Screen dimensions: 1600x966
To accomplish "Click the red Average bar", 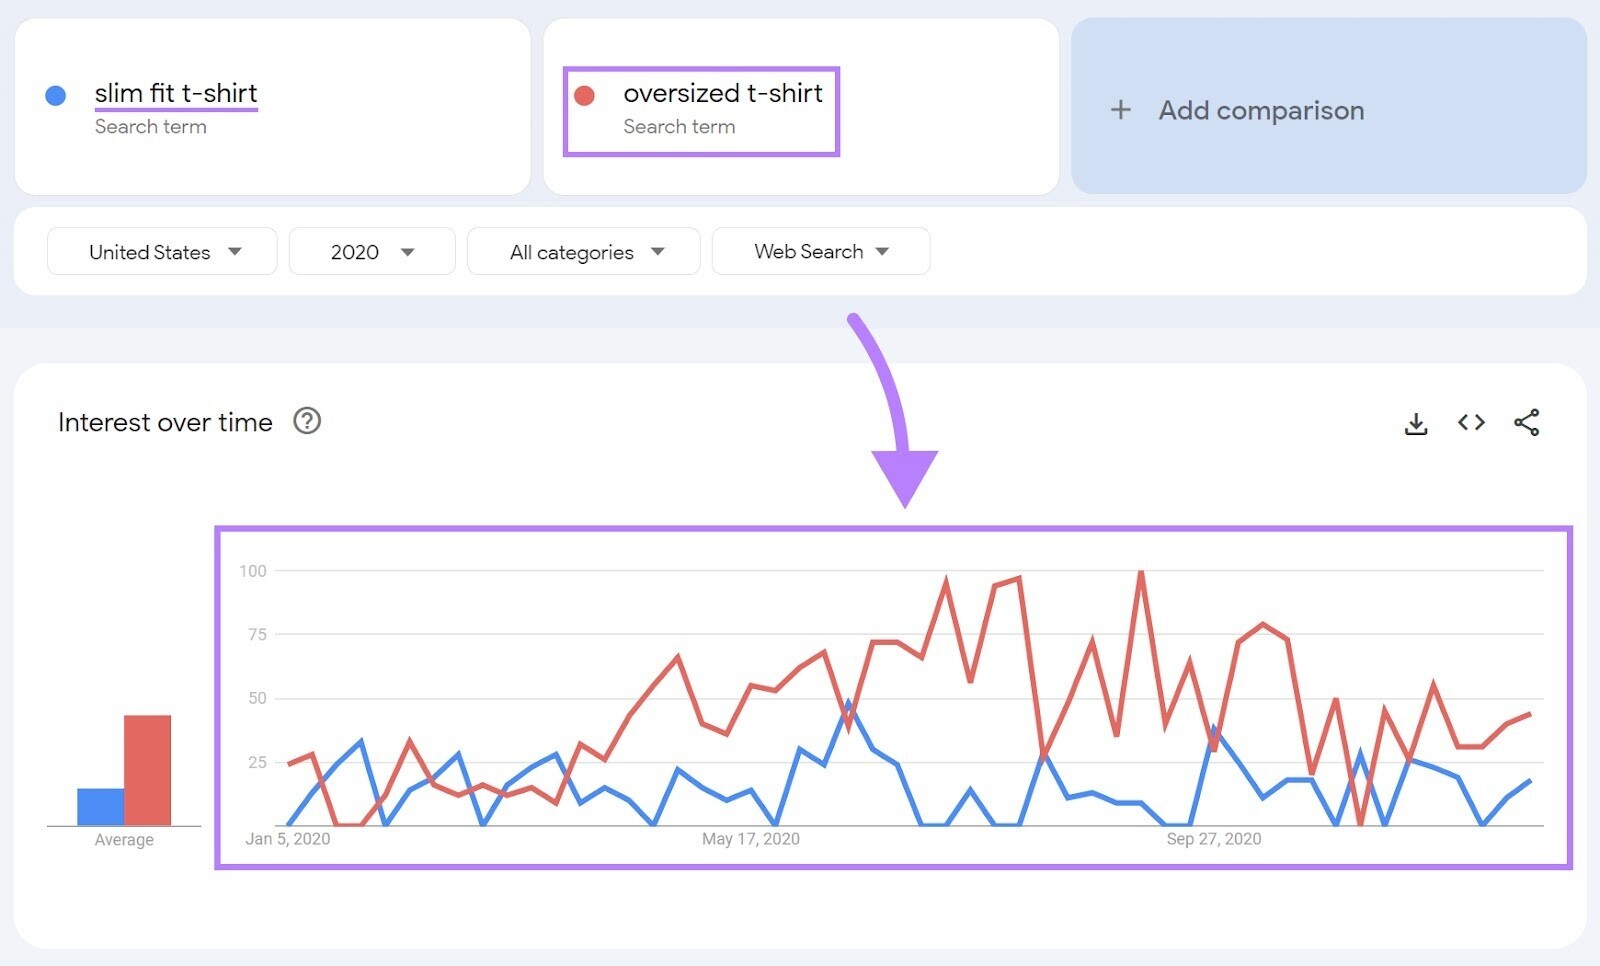I will point(147,770).
